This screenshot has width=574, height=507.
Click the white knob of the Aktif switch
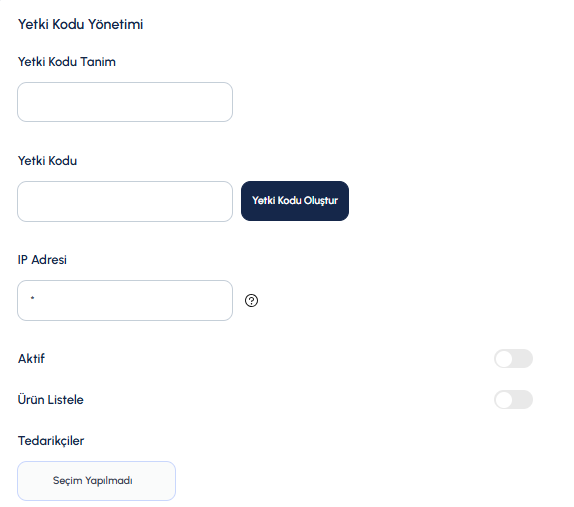tap(504, 359)
